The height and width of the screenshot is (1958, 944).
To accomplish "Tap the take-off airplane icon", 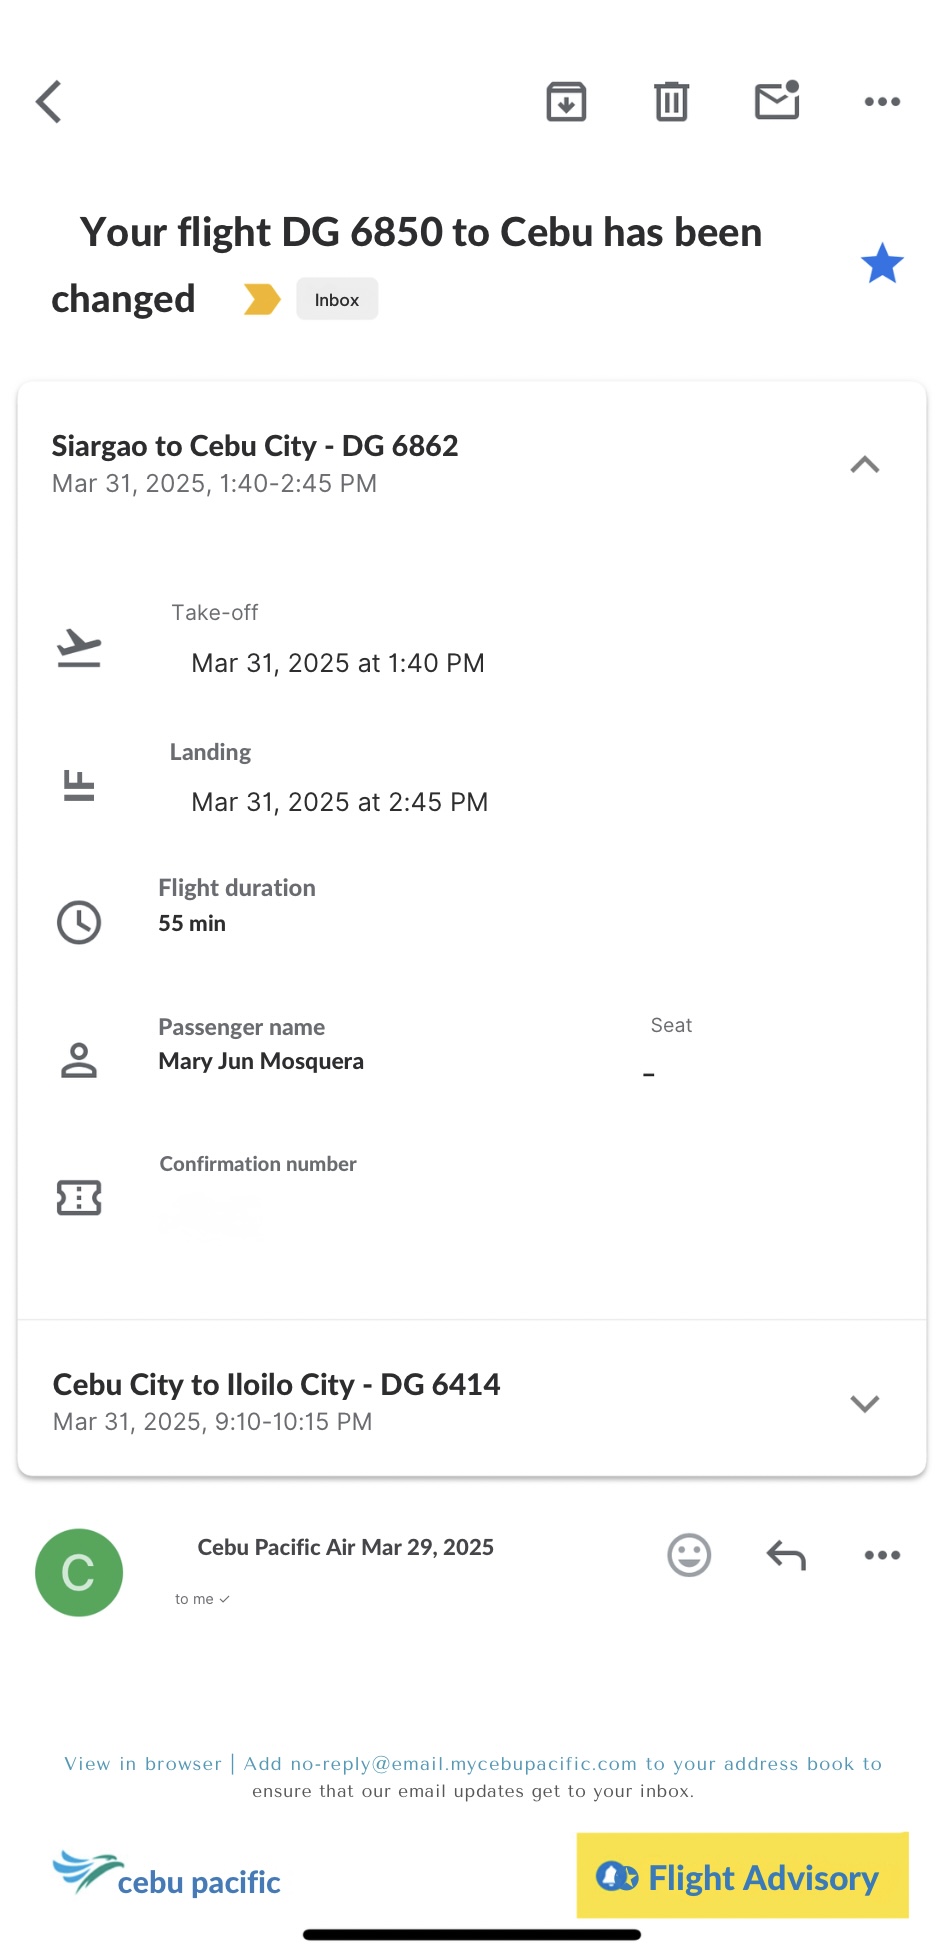I will click(x=79, y=648).
